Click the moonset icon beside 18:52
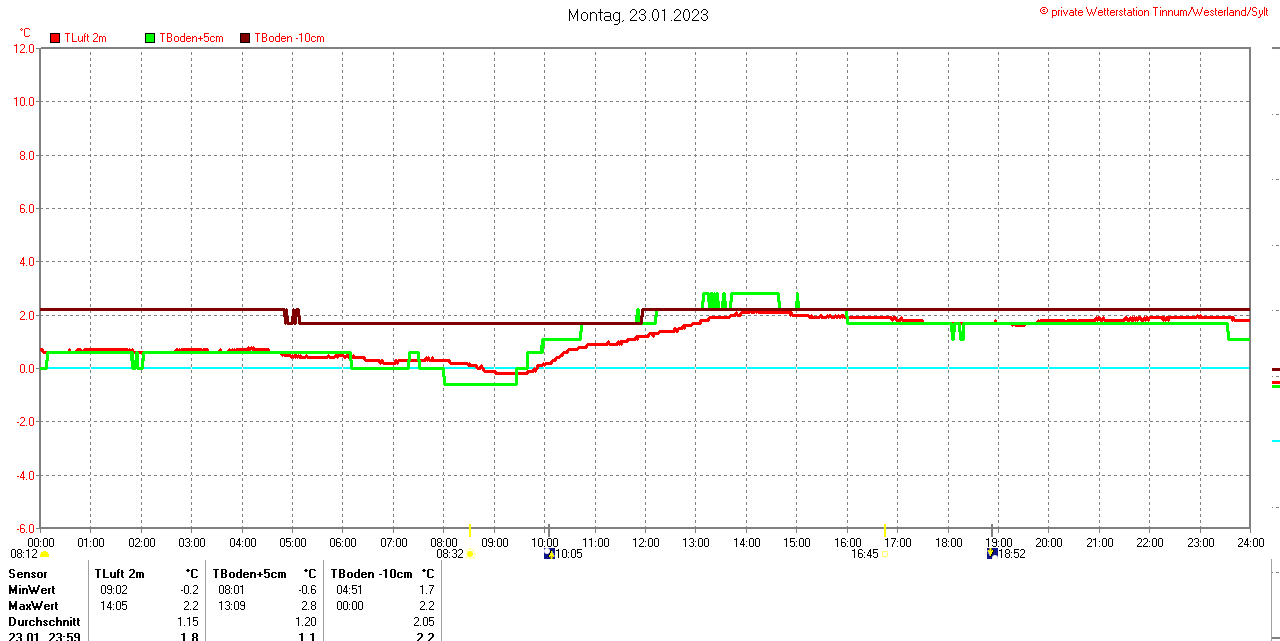Image resolution: width=1280 pixels, height=641 pixels. coord(991,553)
